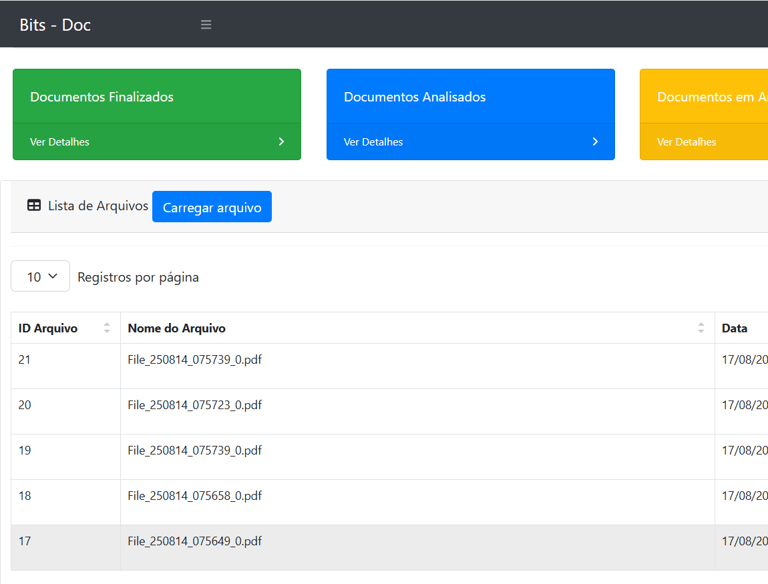Toggle the hamburger sidebar menu
This screenshot has height=584, width=768.
pos(206,25)
